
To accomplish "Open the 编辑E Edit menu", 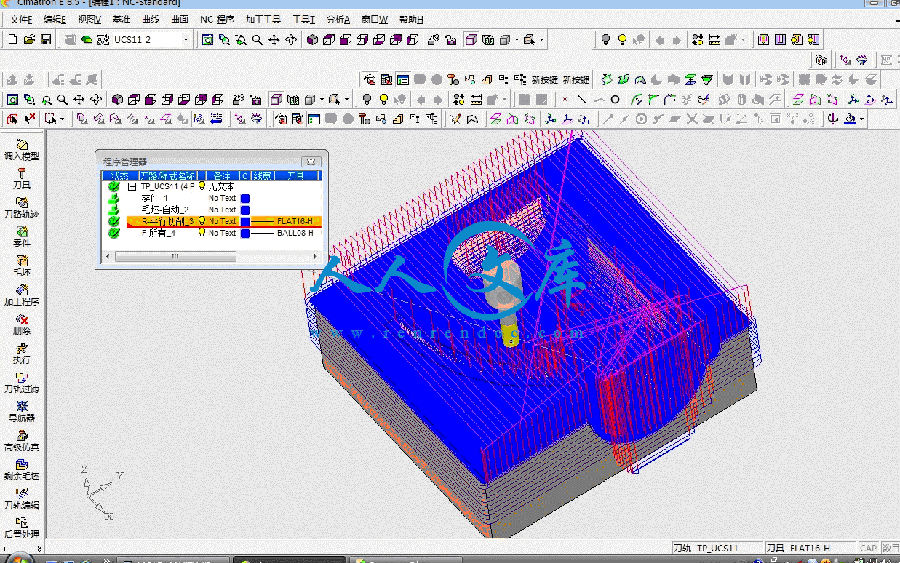I will point(55,20).
